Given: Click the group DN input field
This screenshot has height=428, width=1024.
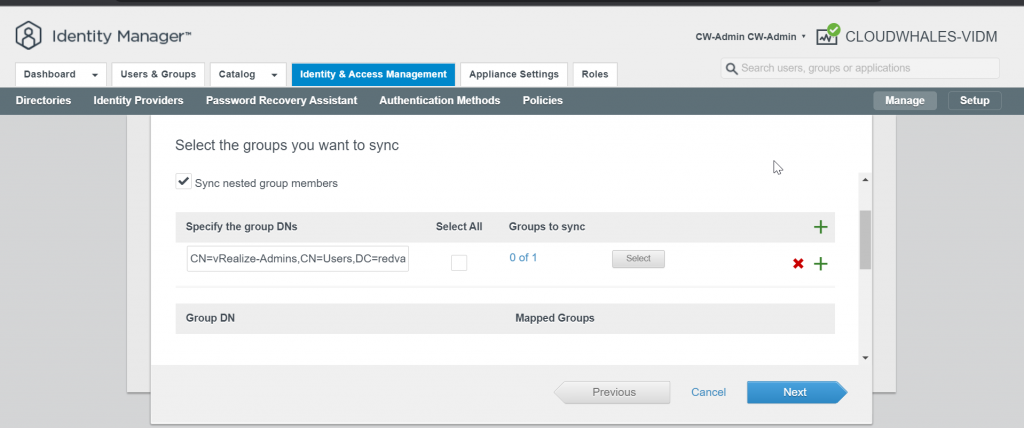Looking at the screenshot, I should coord(298,259).
